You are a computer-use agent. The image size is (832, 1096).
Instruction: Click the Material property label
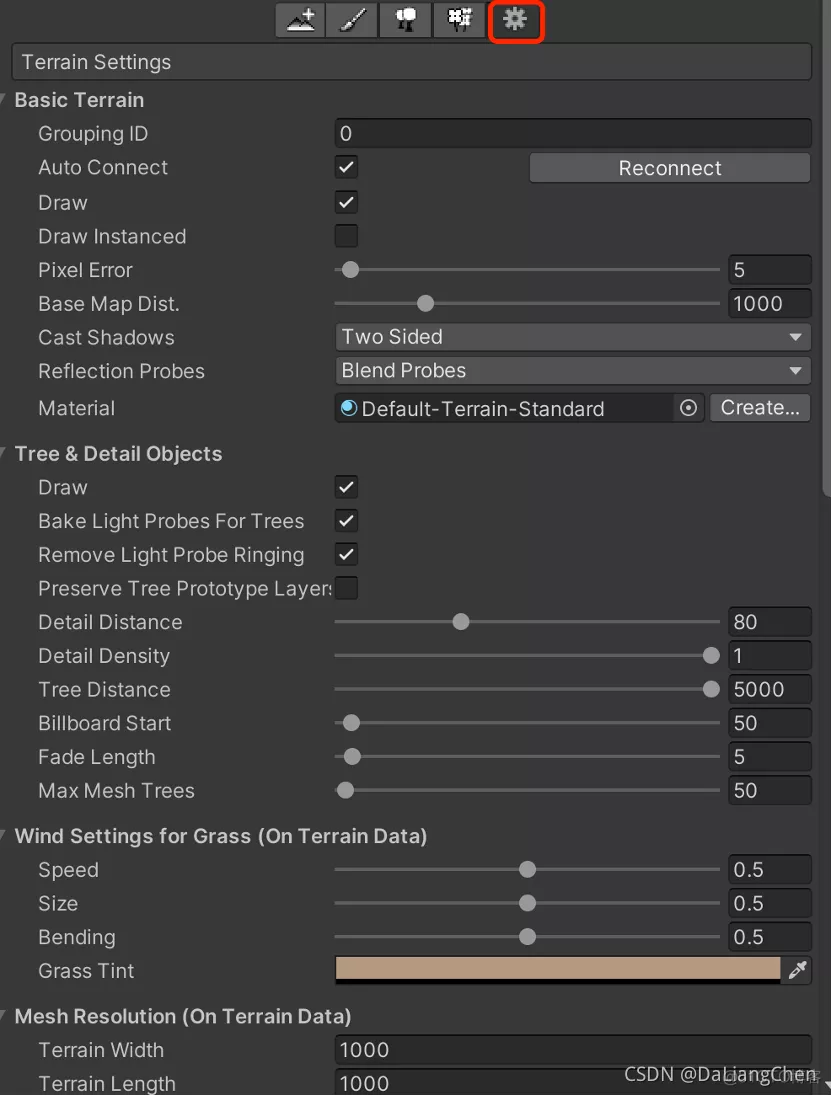tap(77, 408)
